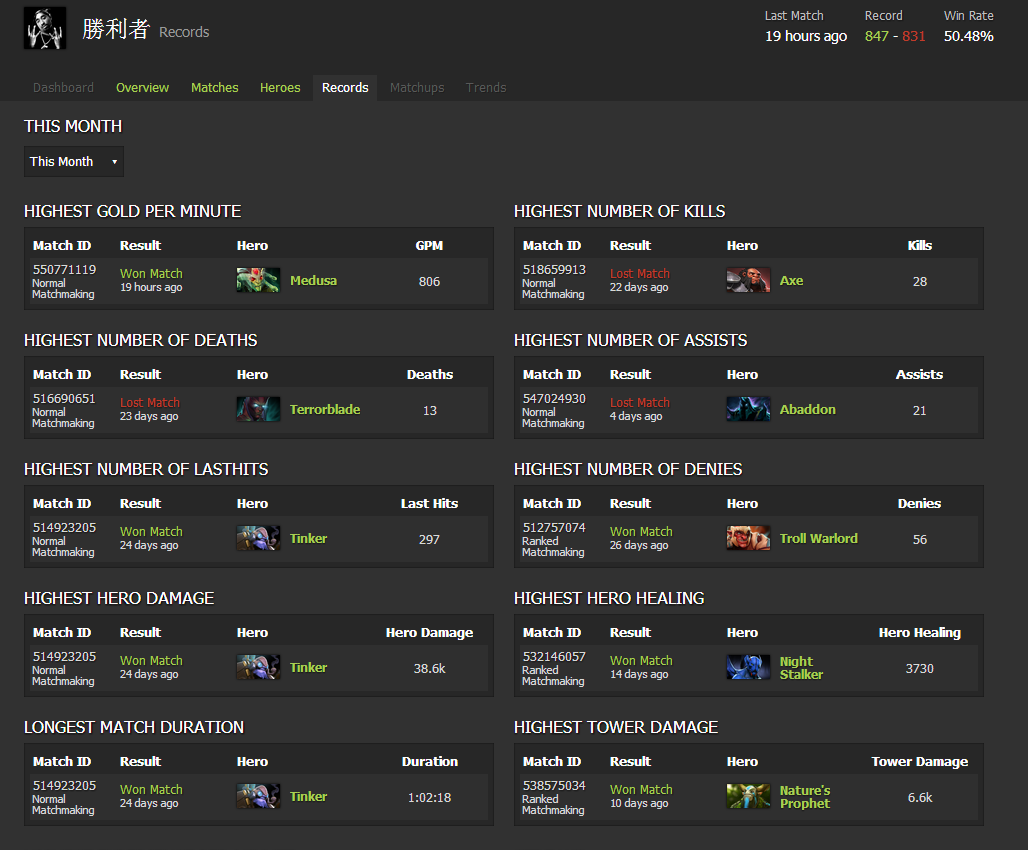Image resolution: width=1028 pixels, height=850 pixels.
Task: Click the player profile avatar image
Action: tap(45, 29)
